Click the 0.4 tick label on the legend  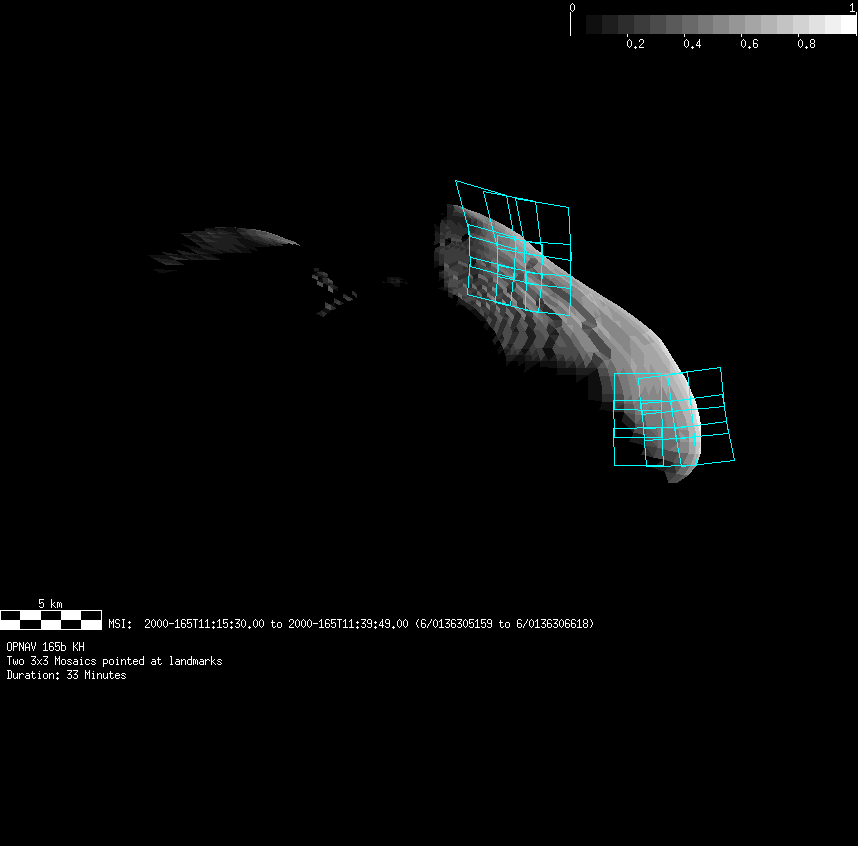[x=692, y=44]
